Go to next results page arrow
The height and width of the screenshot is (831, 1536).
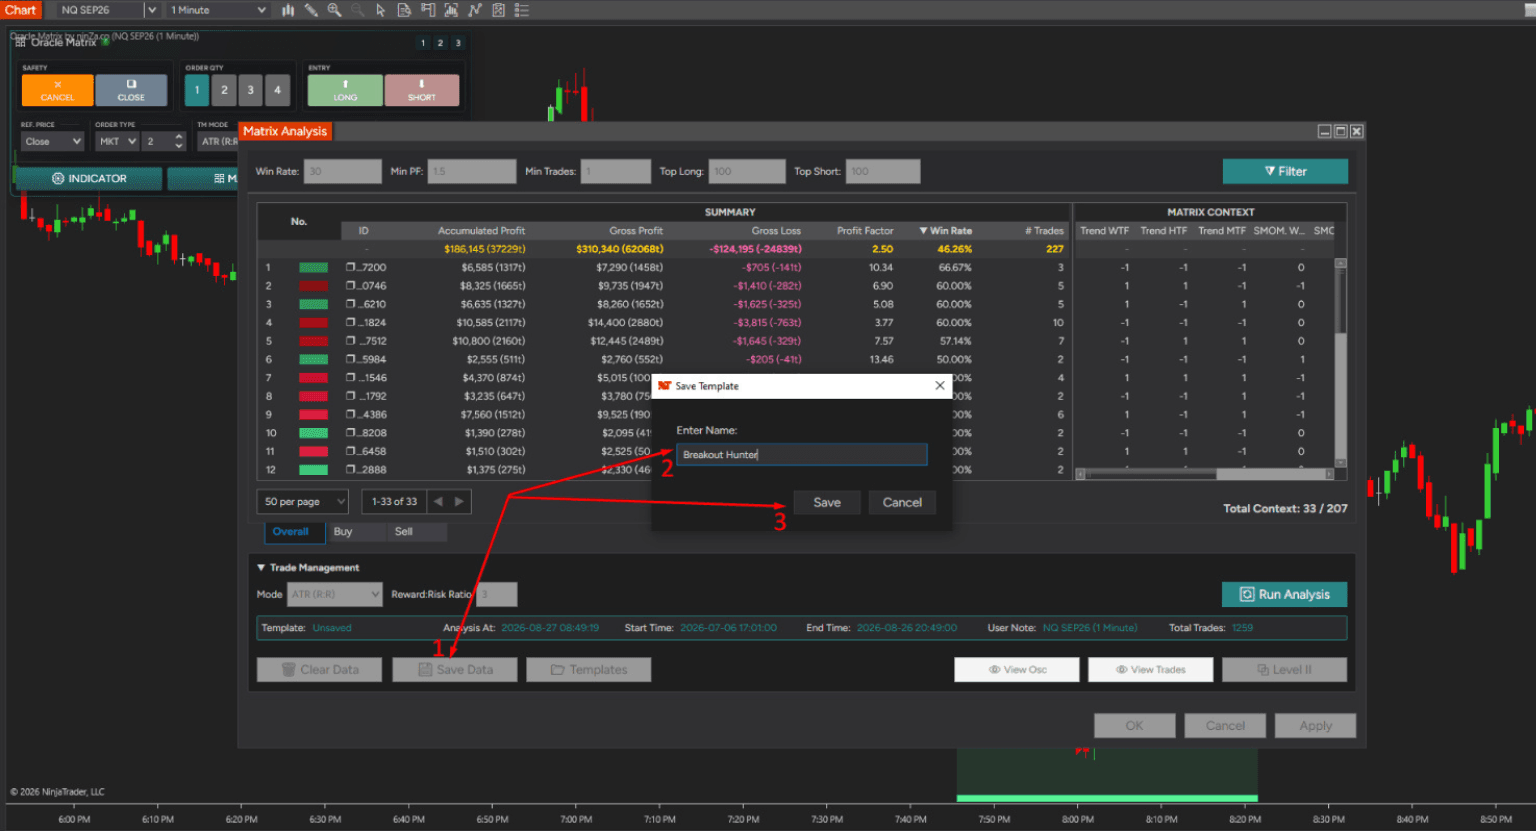point(459,502)
